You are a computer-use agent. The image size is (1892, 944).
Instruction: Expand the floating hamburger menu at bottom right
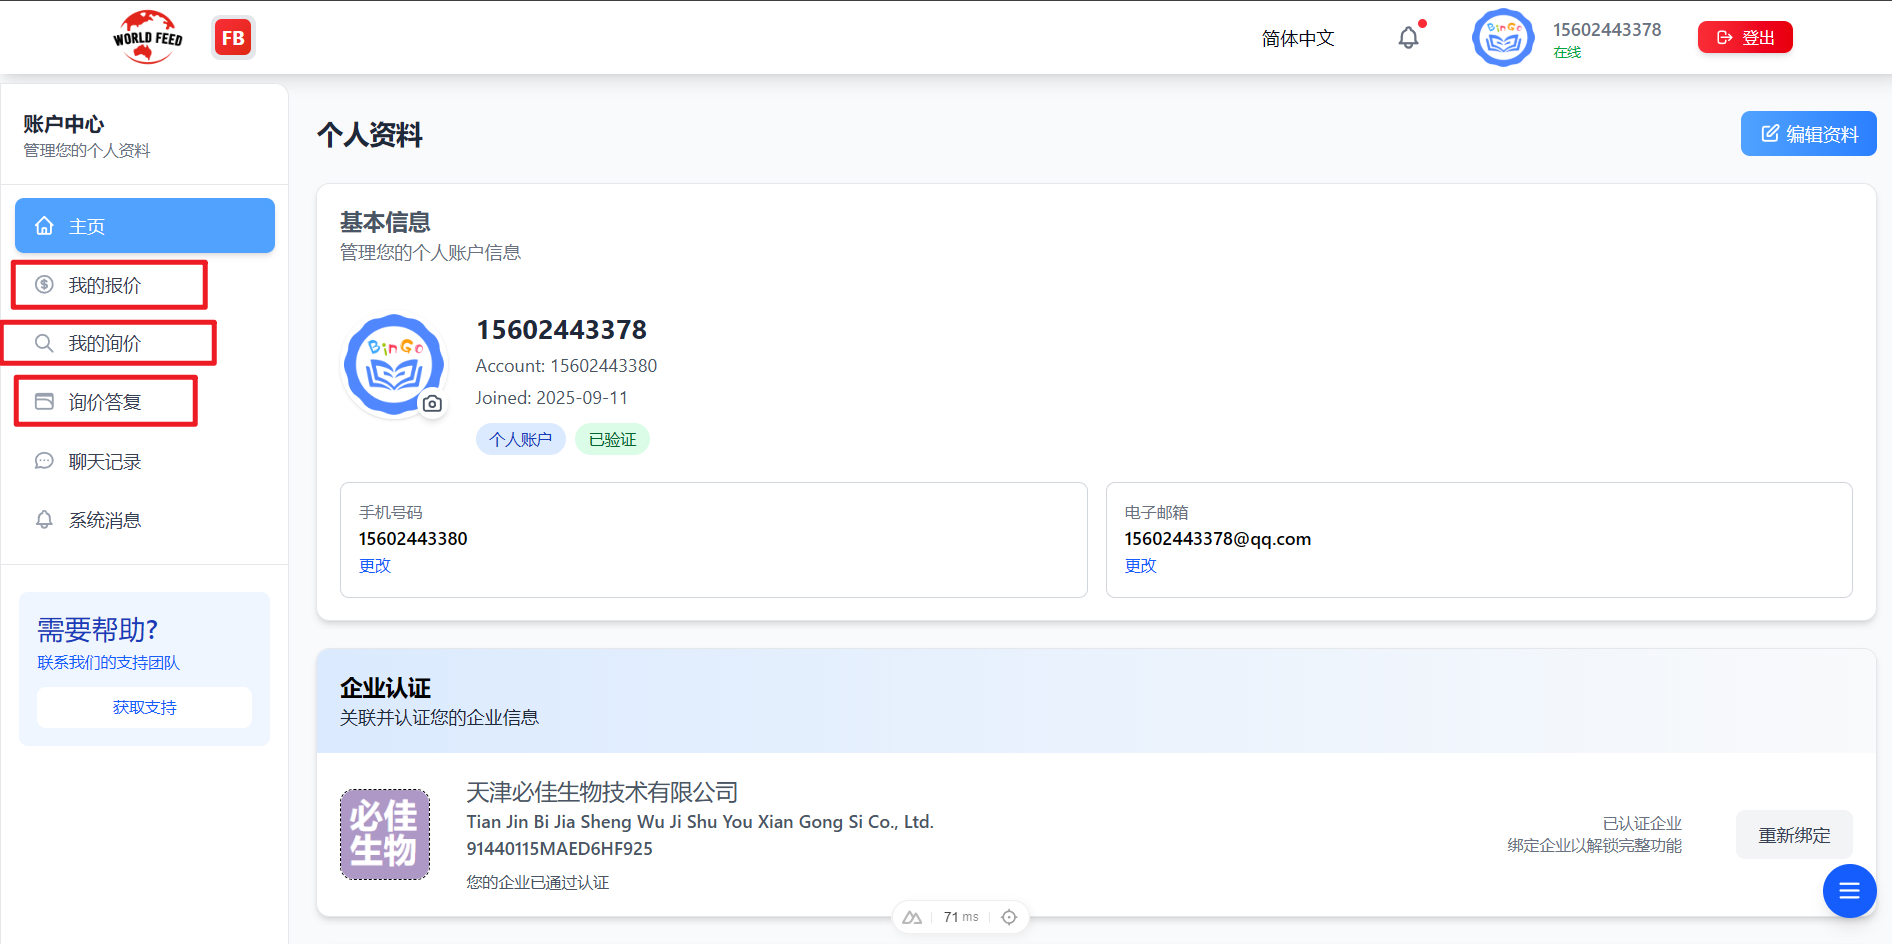click(1849, 890)
